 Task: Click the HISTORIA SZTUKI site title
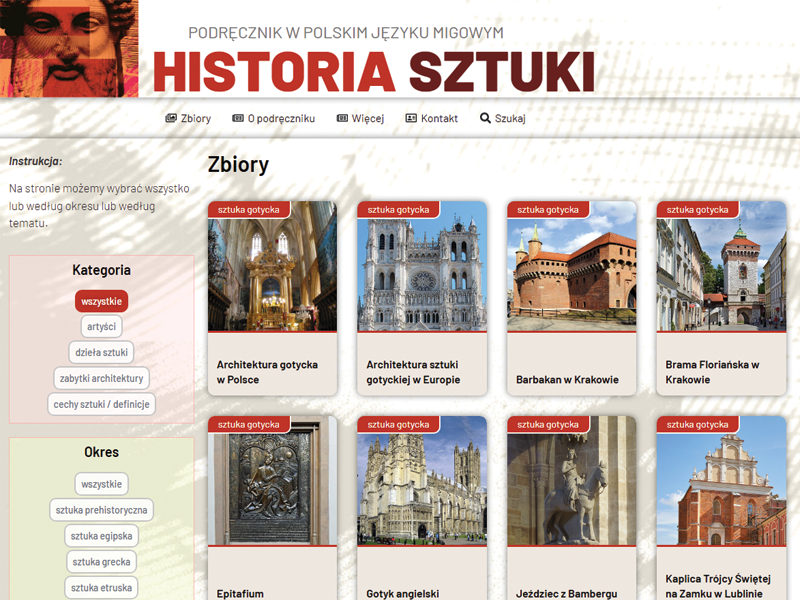pos(374,71)
